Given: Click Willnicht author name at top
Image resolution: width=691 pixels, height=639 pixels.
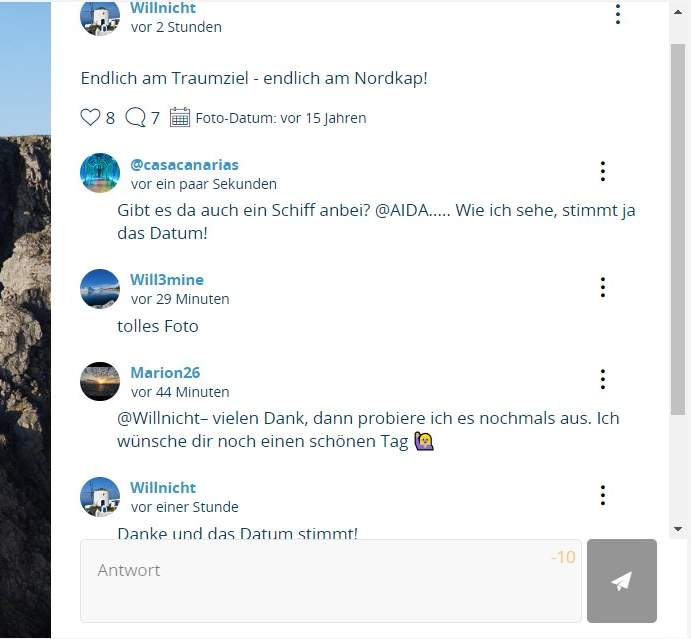Looking at the screenshot, I should (x=163, y=8).
